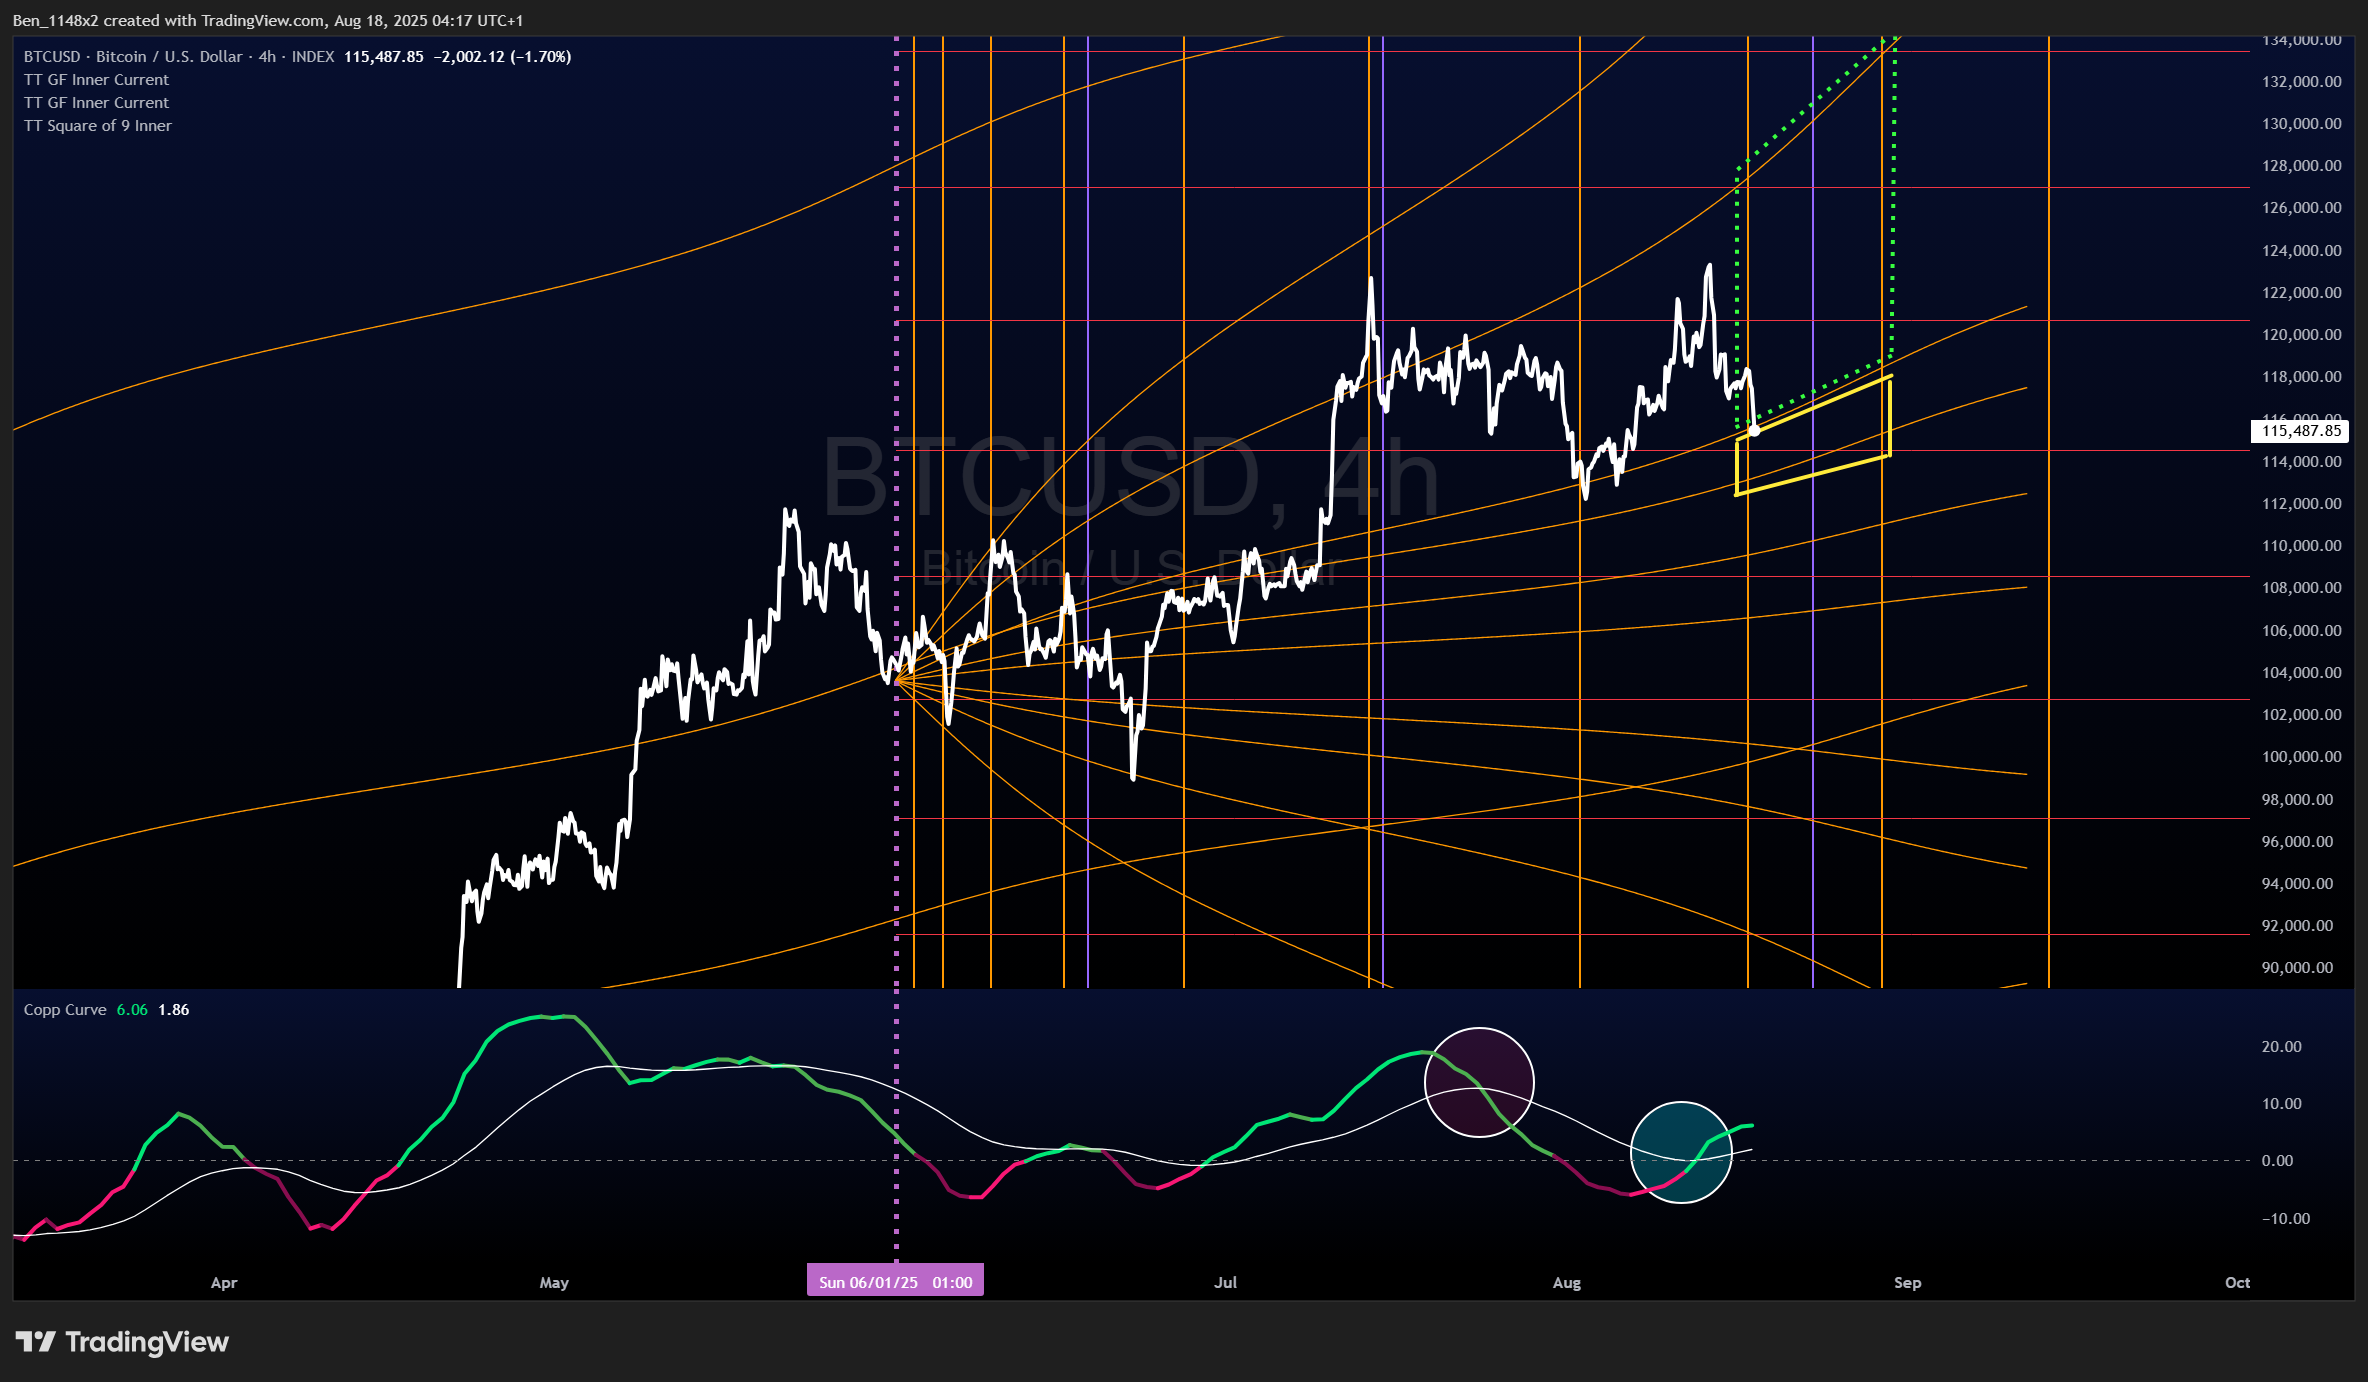Click the green 6.06 Copp Curve value

point(131,1010)
